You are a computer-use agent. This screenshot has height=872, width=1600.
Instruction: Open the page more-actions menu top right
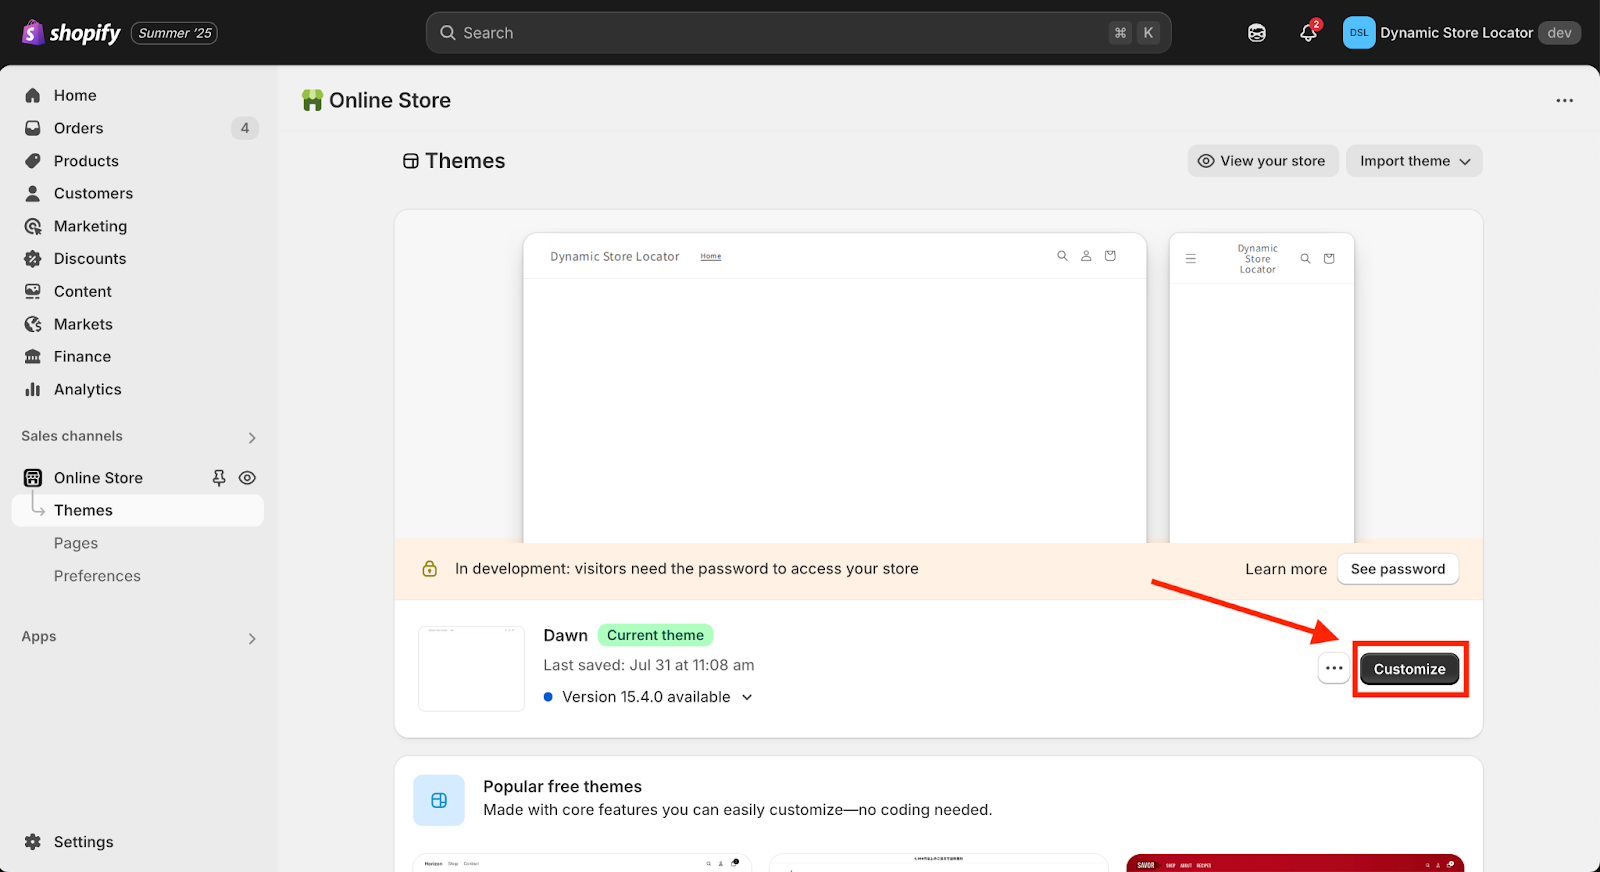(x=1564, y=100)
